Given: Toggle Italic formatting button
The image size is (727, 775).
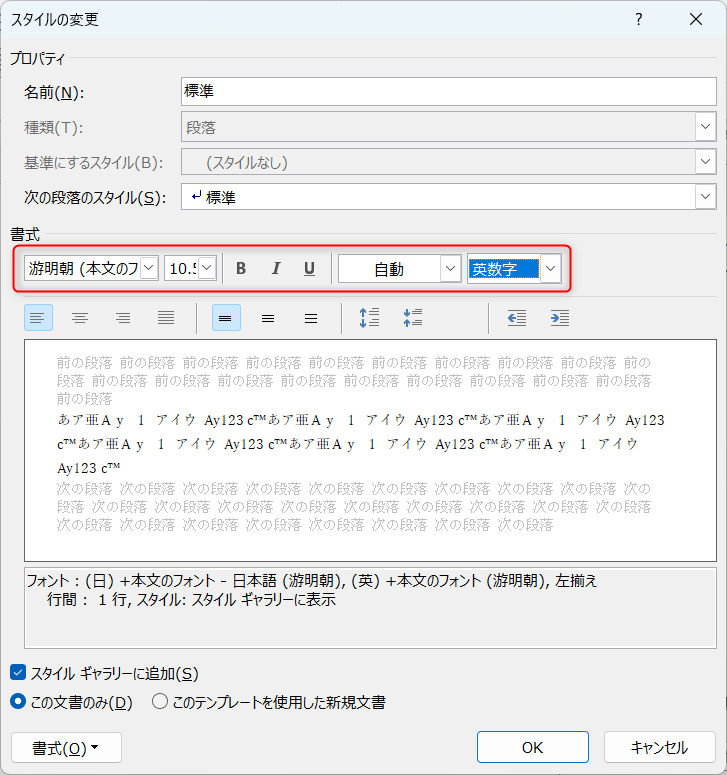Looking at the screenshot, I should click(276, 269).
